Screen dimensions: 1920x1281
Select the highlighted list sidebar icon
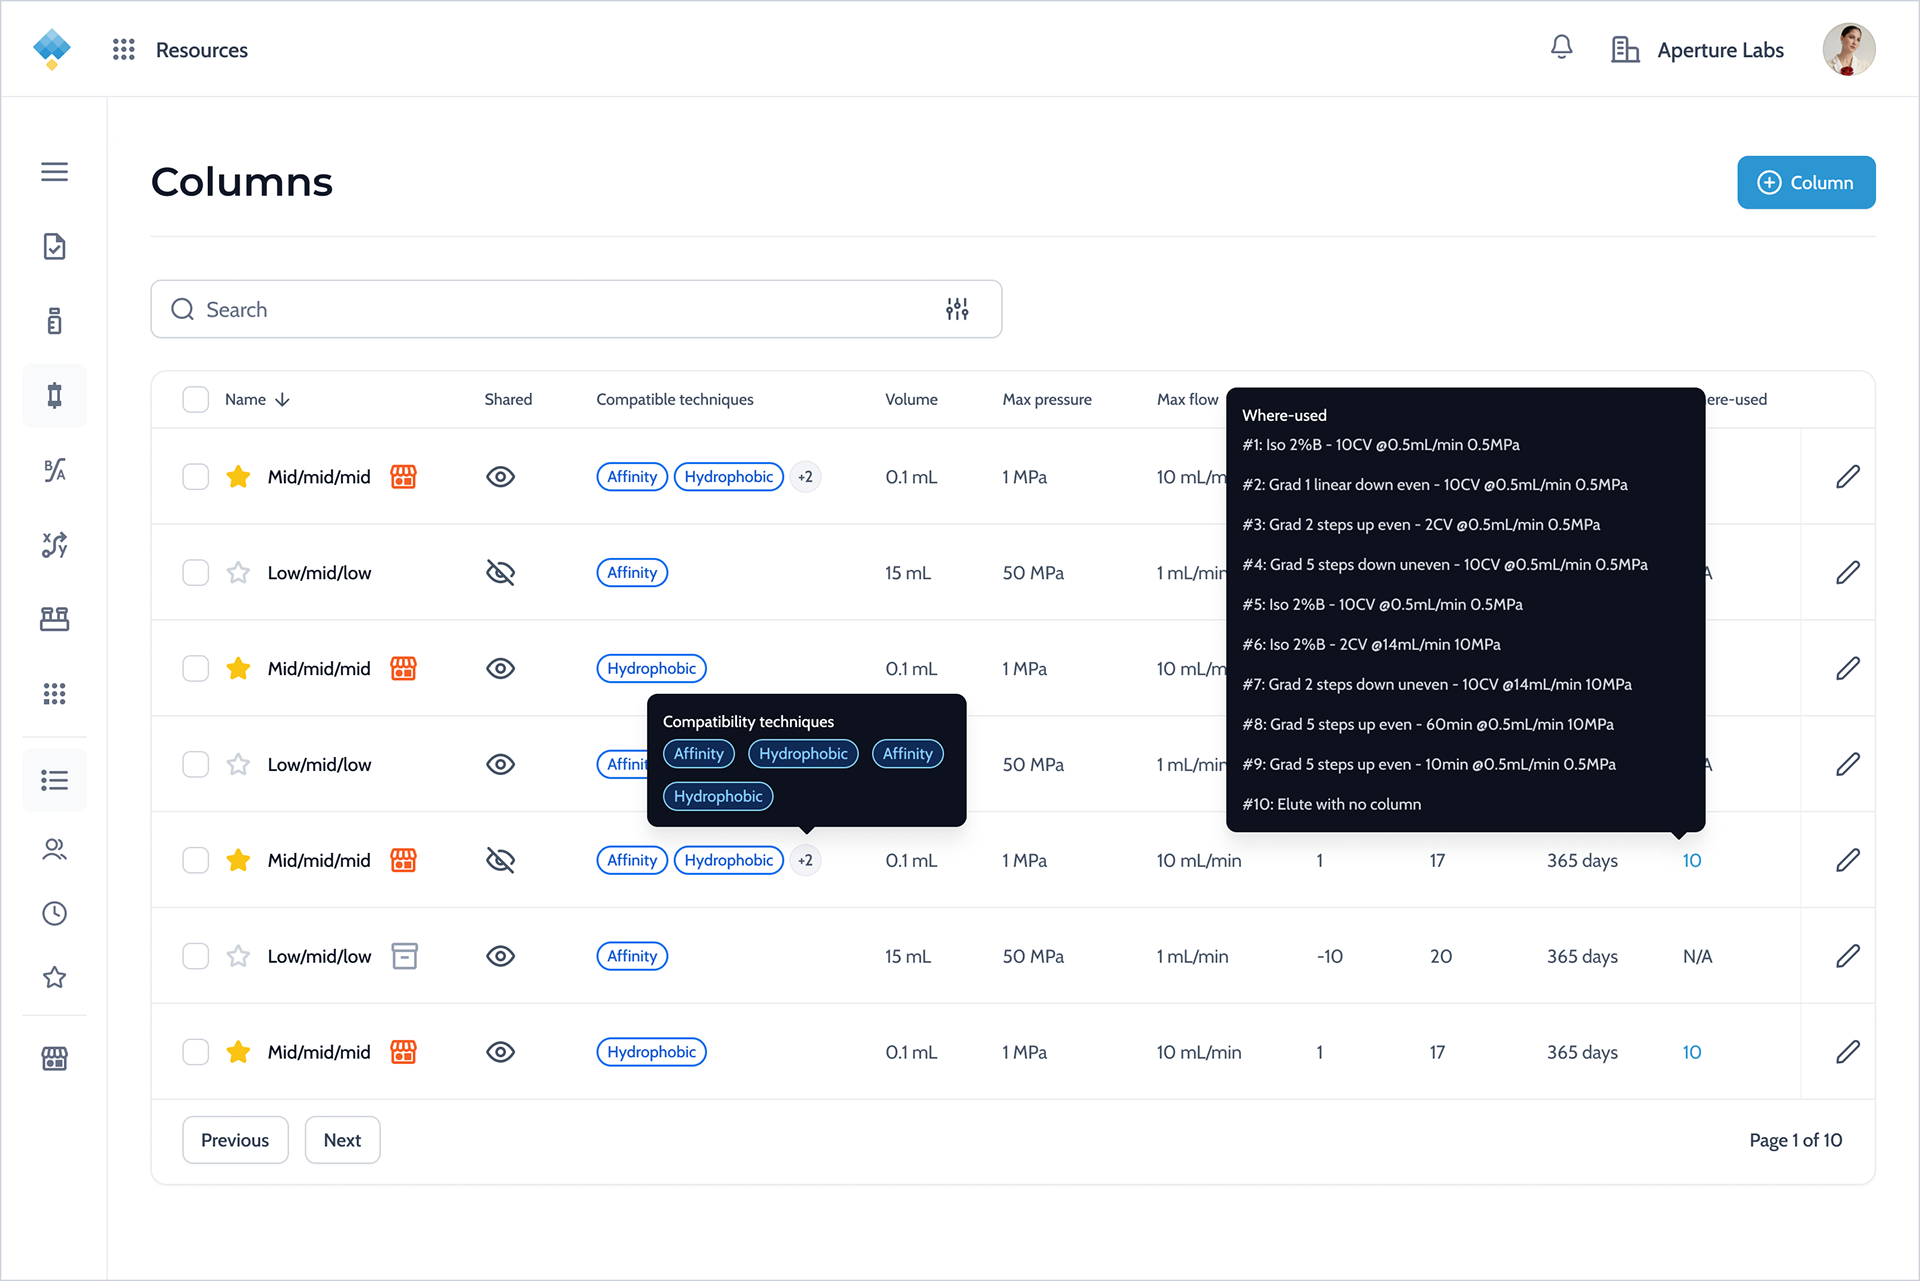[54, 780]
